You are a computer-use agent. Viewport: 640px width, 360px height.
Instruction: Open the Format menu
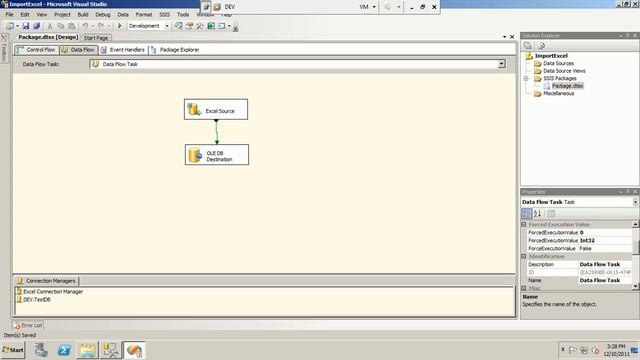tap(144, 14)
